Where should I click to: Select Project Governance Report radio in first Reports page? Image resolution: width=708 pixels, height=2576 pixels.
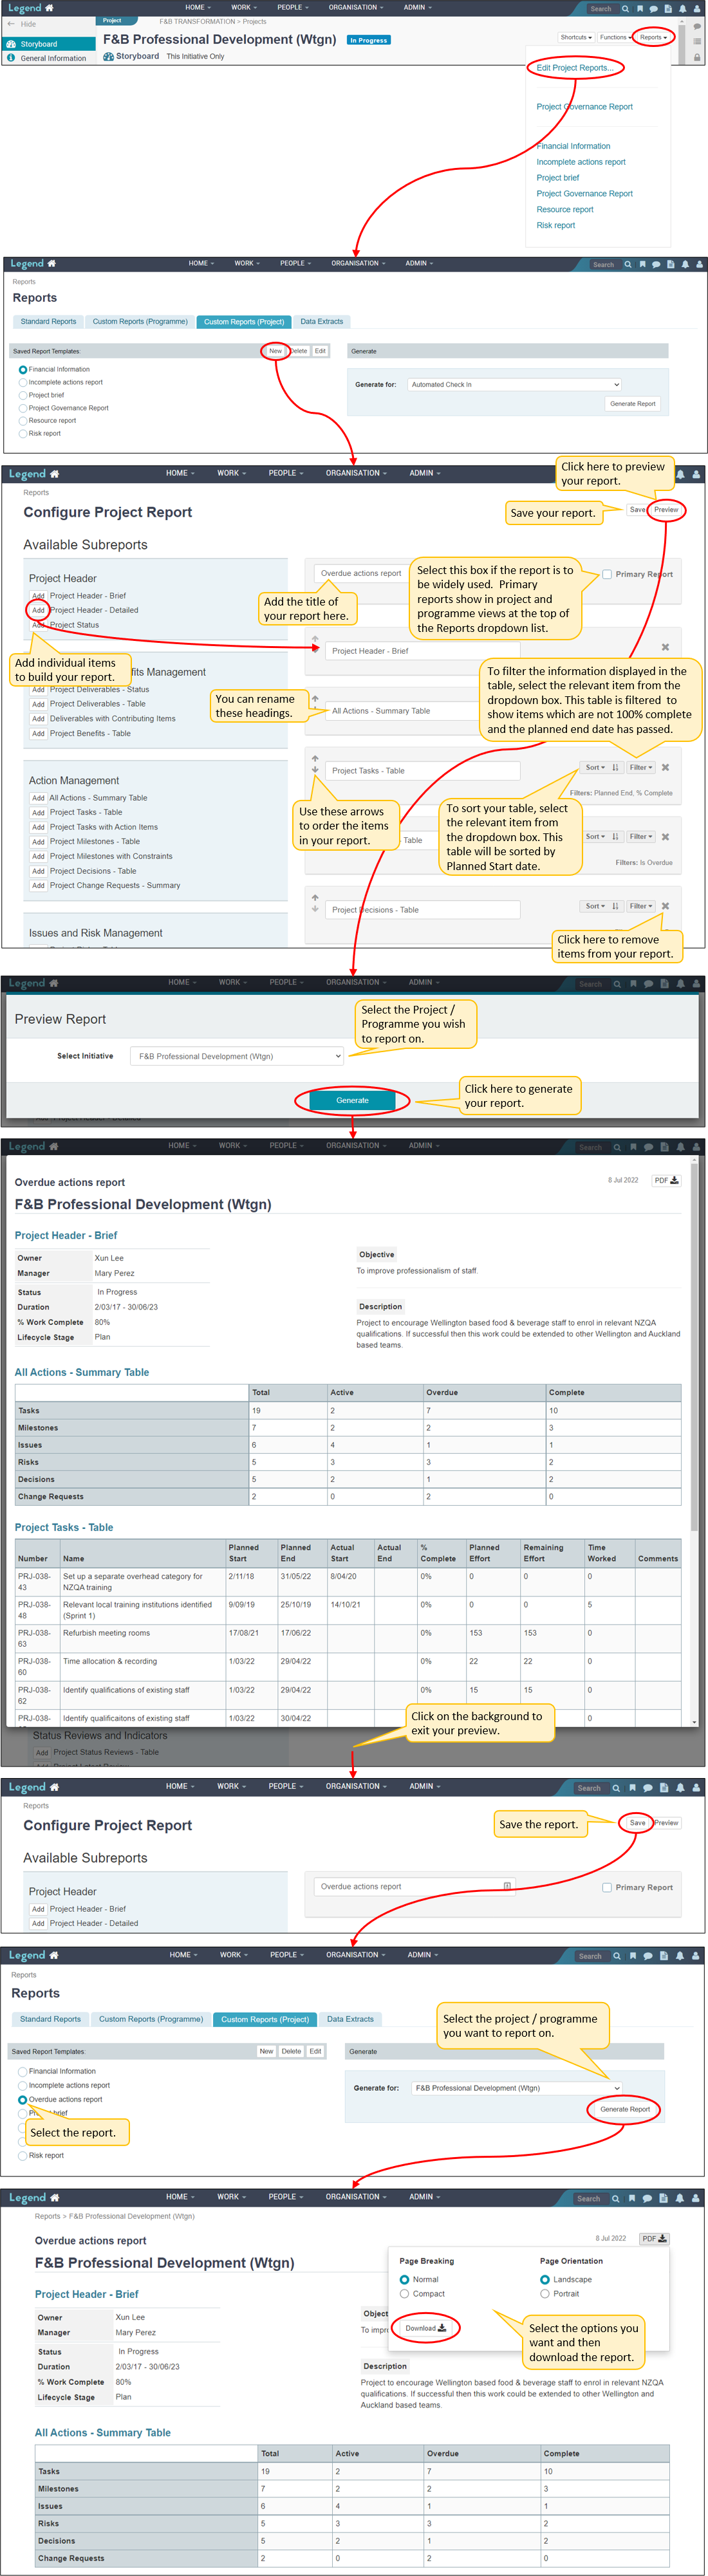(23, 408)
